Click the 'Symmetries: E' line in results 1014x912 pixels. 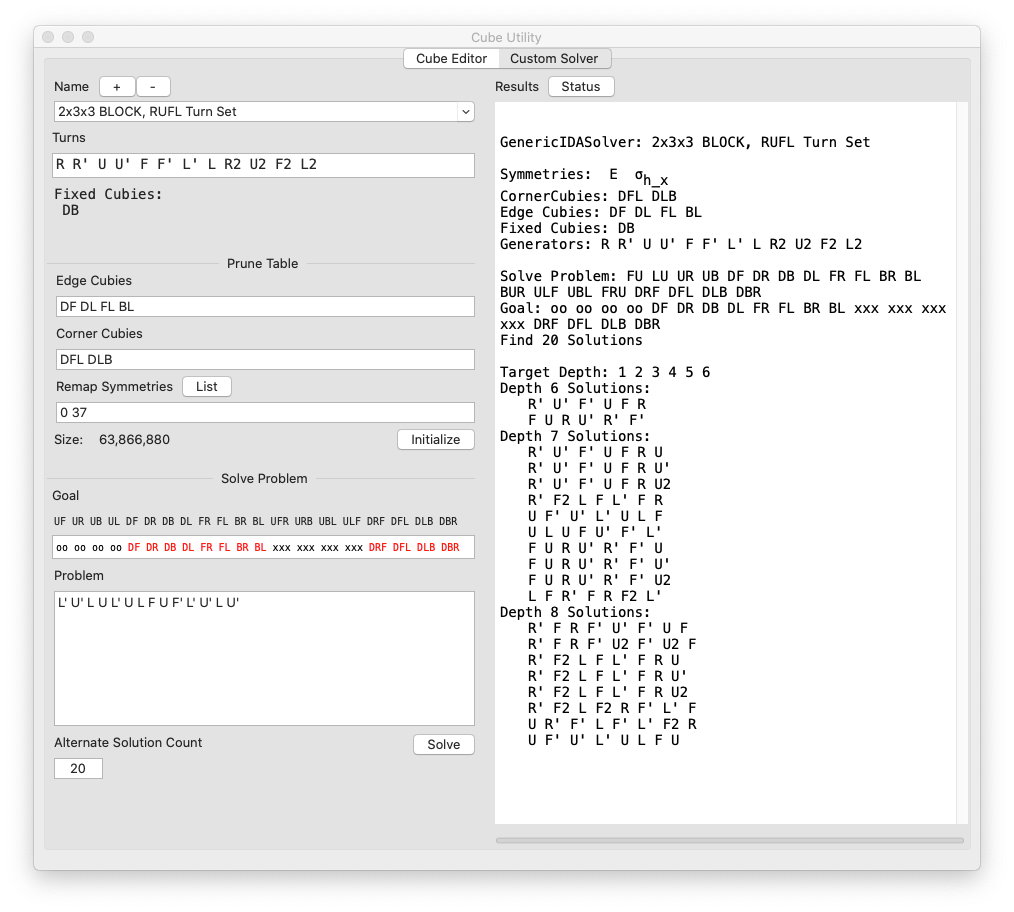pyautogui.click(x=584, y=175)
